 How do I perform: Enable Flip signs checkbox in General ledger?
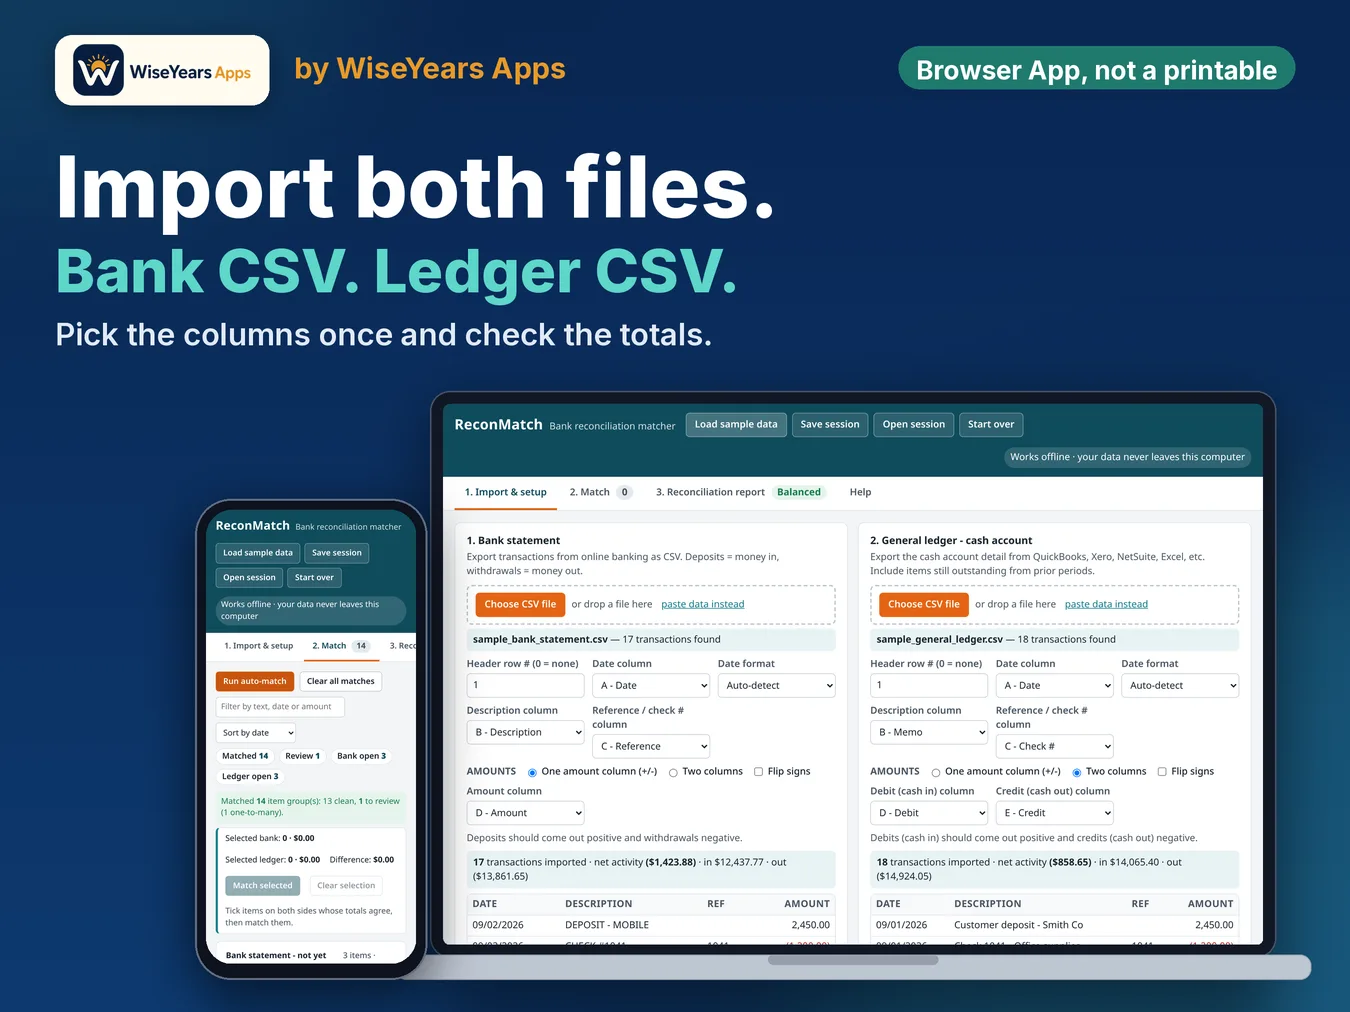tap(1162, 772)
